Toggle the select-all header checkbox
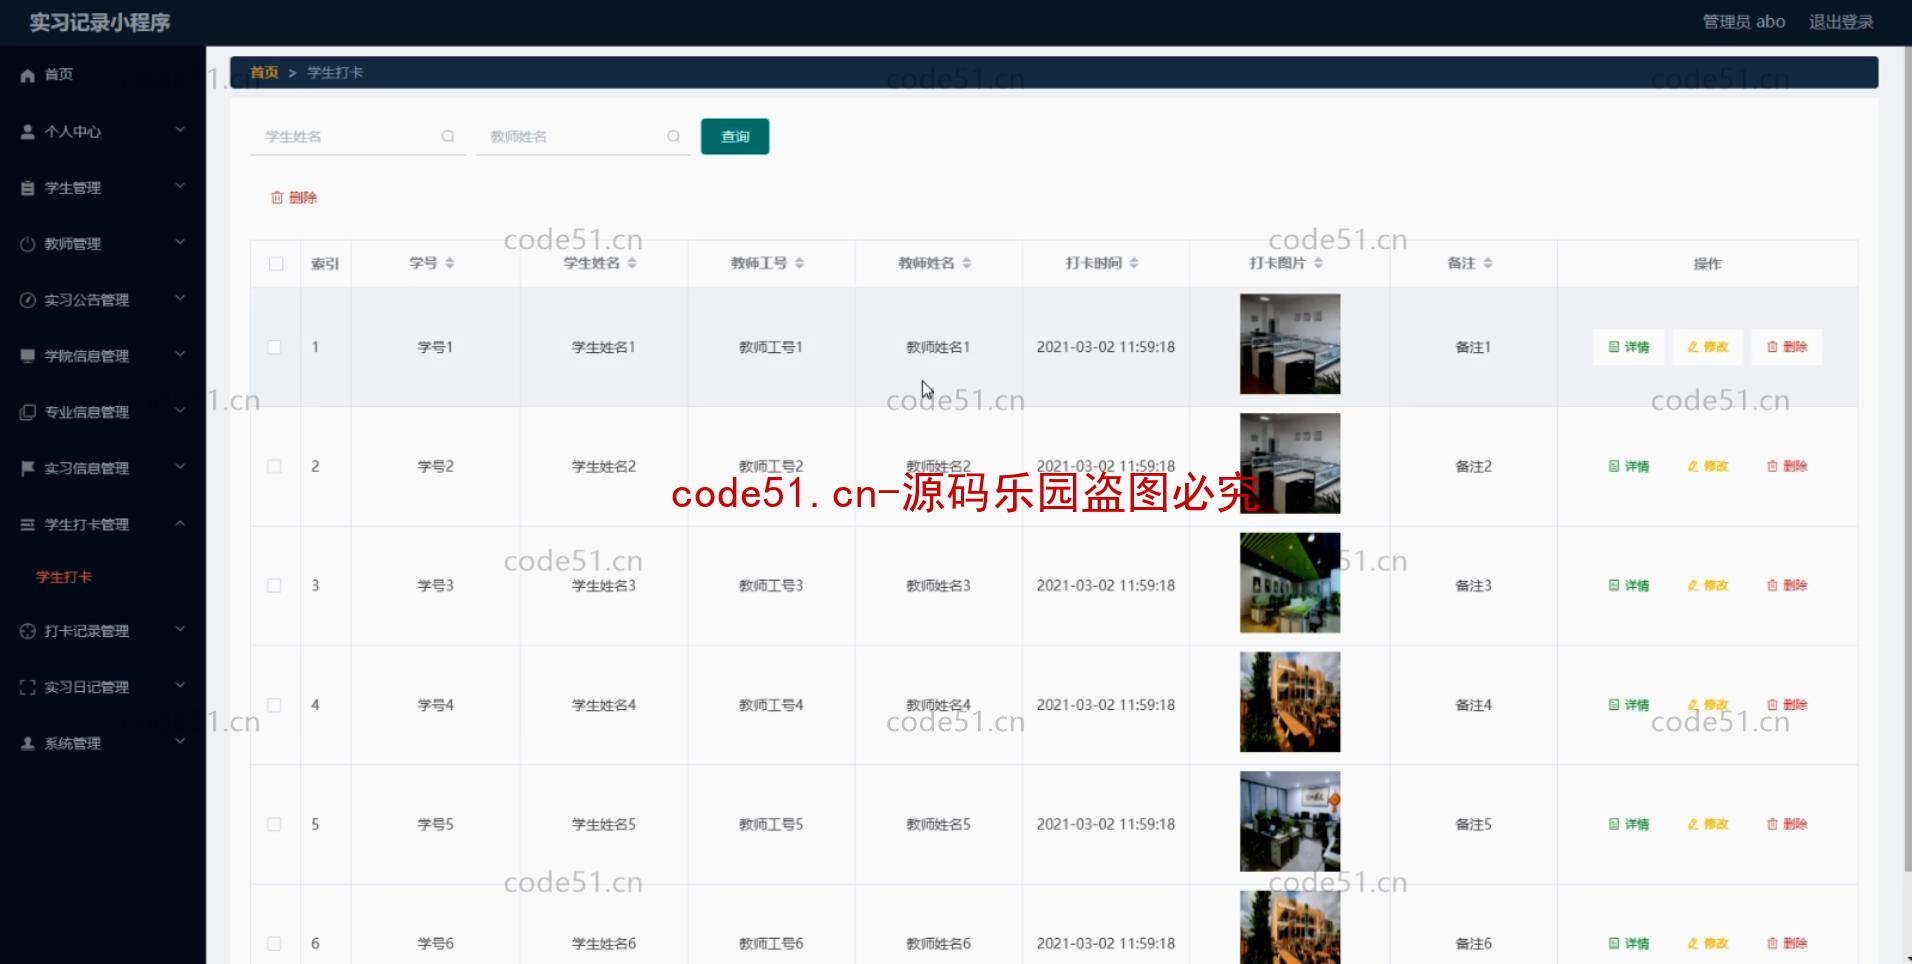The image size is (1912, 964). click(276, 264)
